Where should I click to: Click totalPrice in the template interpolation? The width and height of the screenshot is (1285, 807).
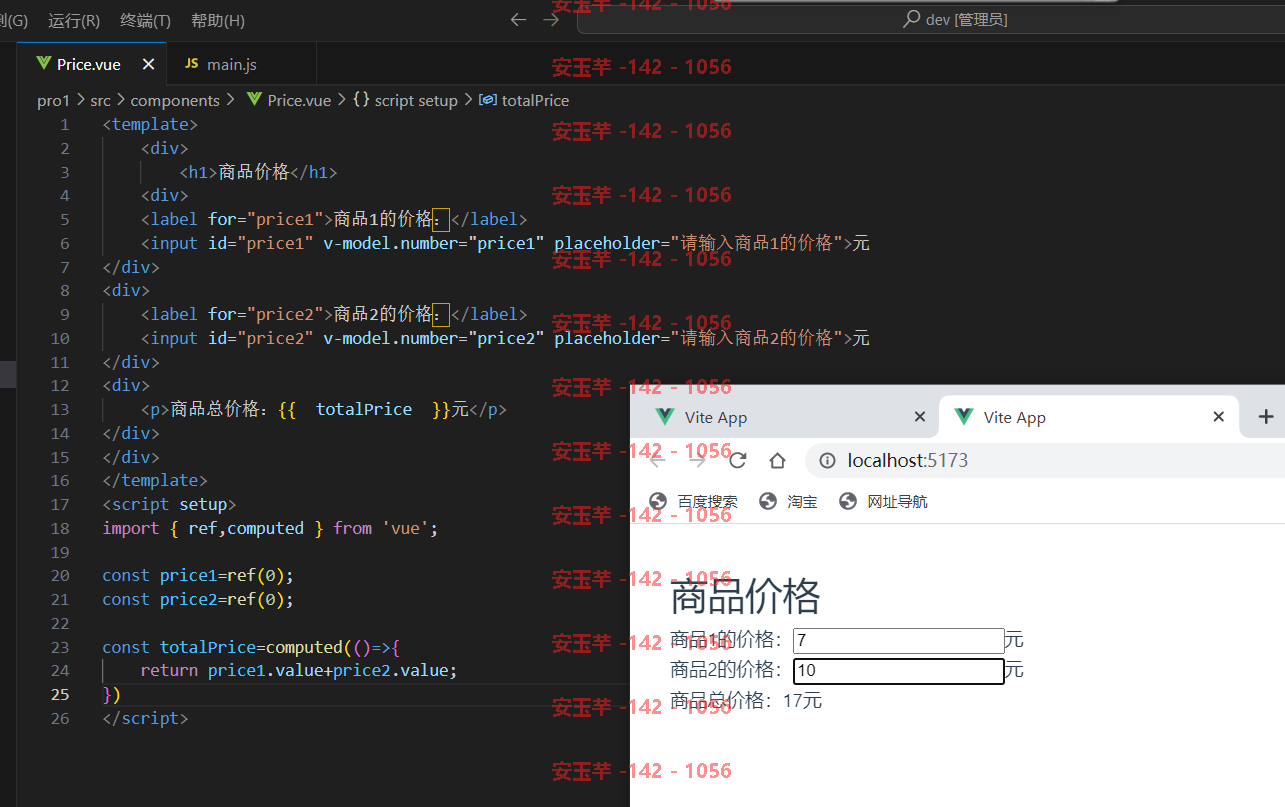[x=364, y=409]
